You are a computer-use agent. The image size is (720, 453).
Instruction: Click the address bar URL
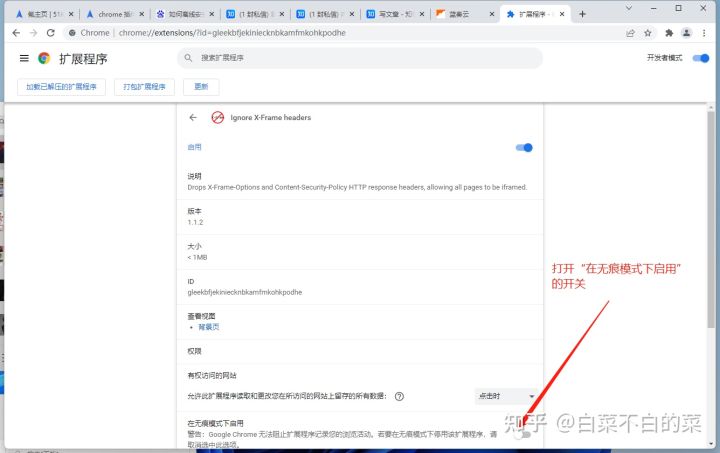point(232,33)
